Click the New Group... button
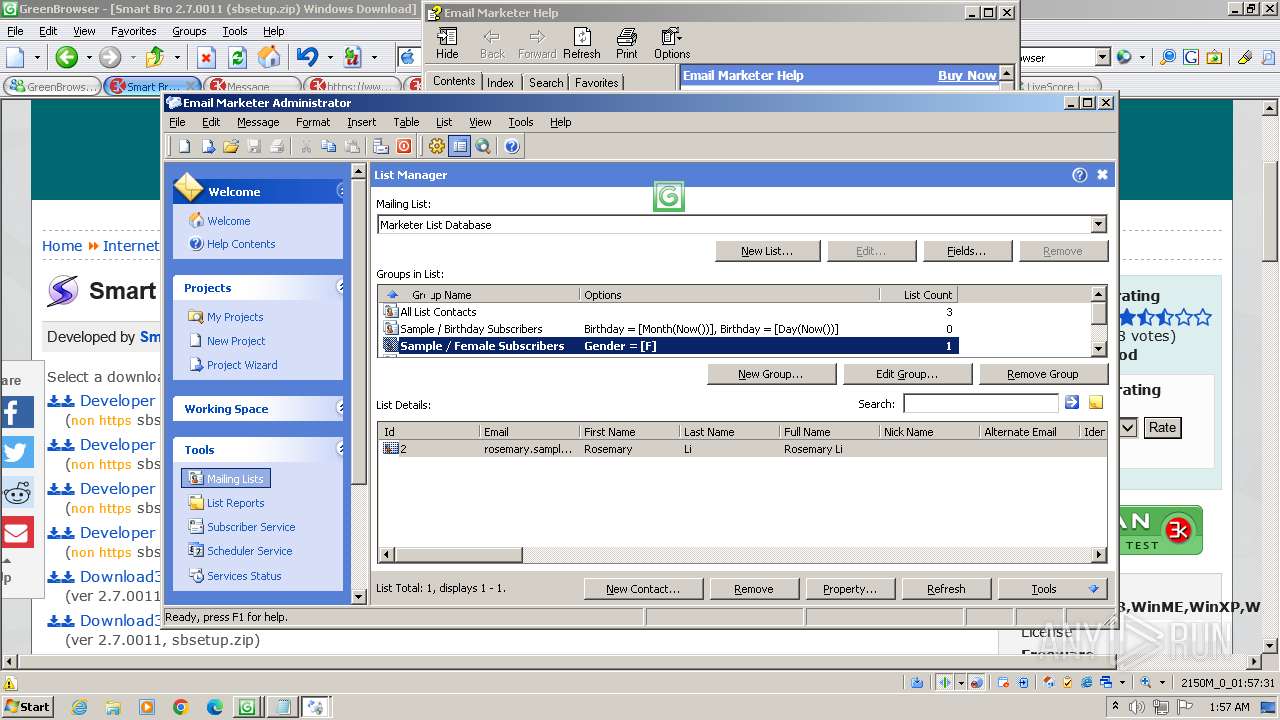 pos(770,374)
